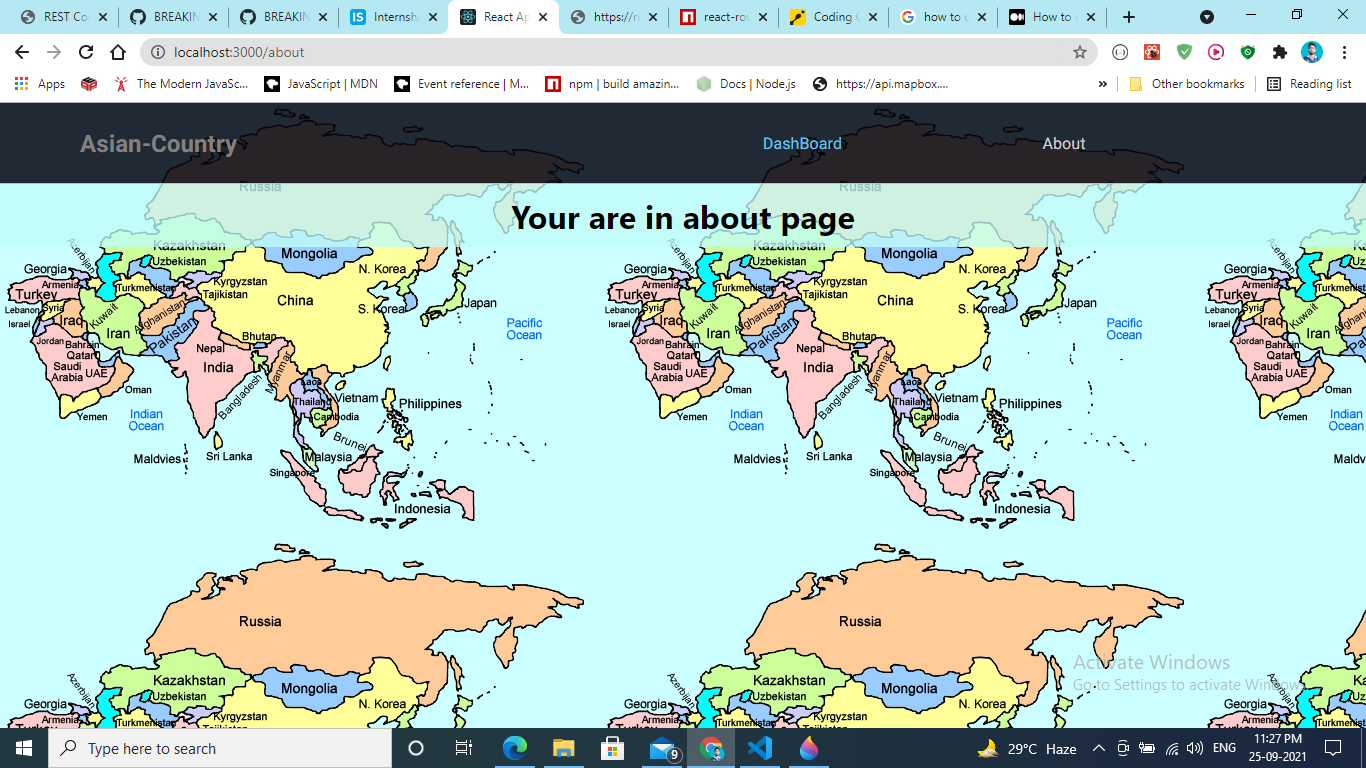The height and width of the screenshot is (768, 1366).
Task: Open the Other bookmarks folder
Action: (1187, 84)
